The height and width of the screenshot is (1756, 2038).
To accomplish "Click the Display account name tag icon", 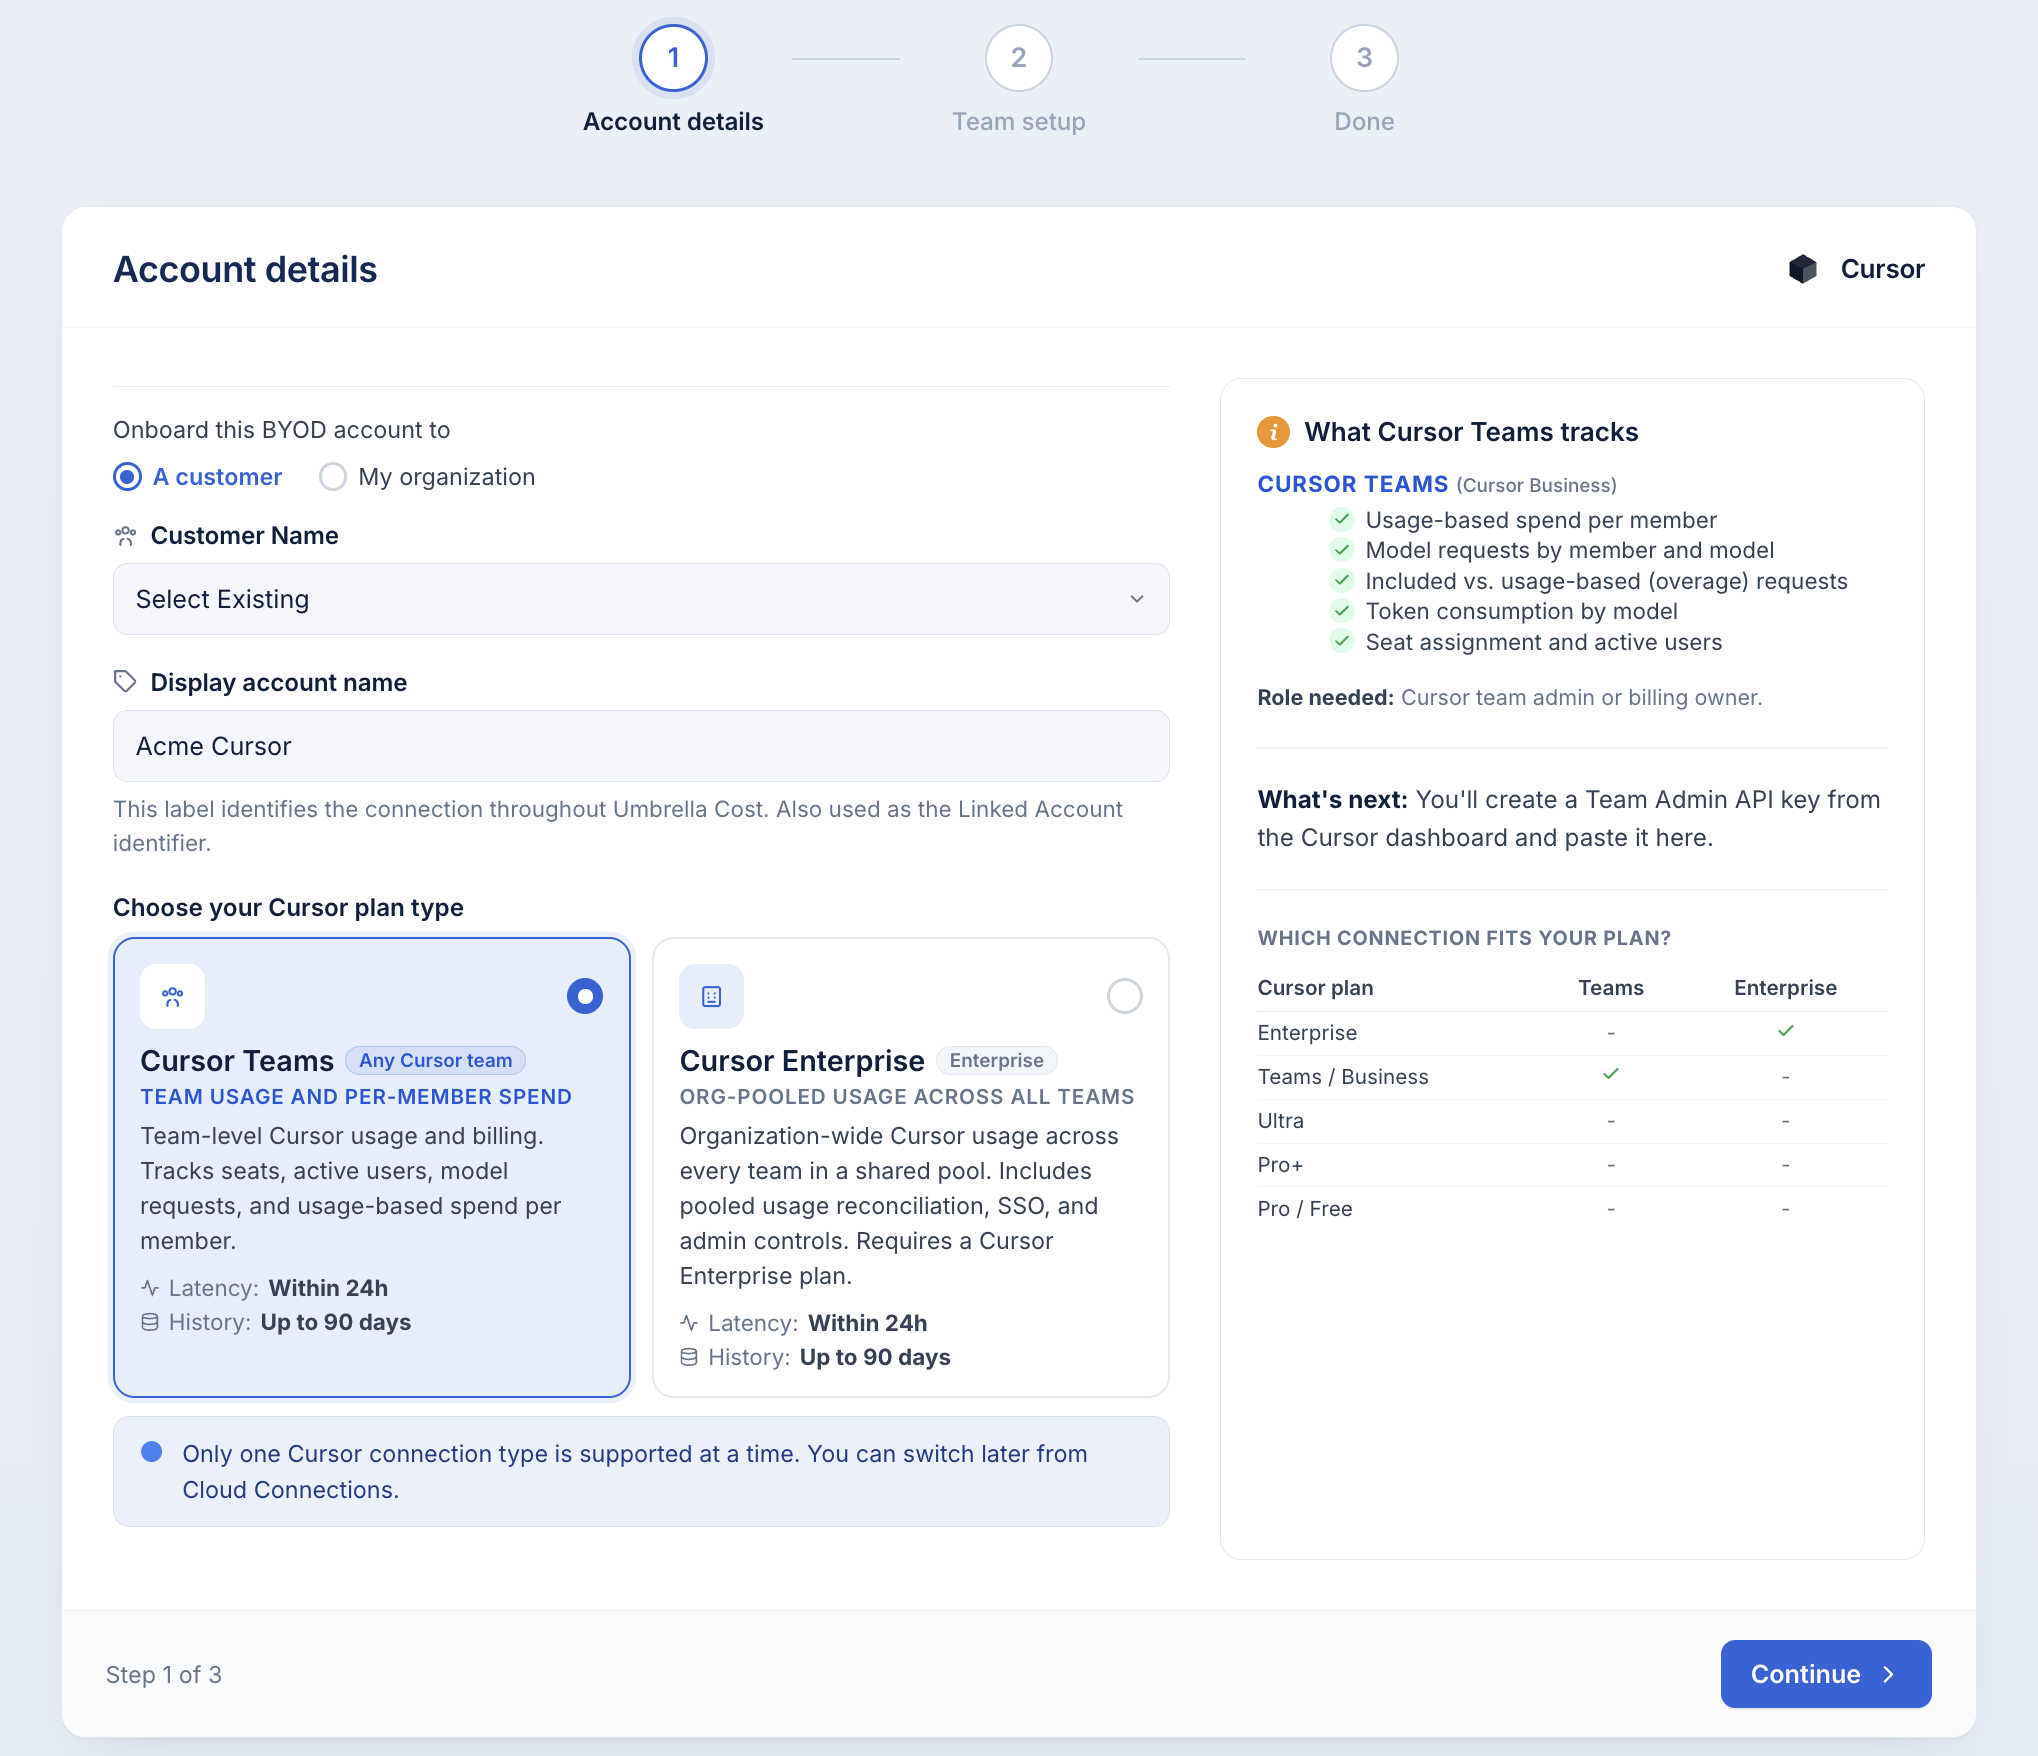I will 125,682.
